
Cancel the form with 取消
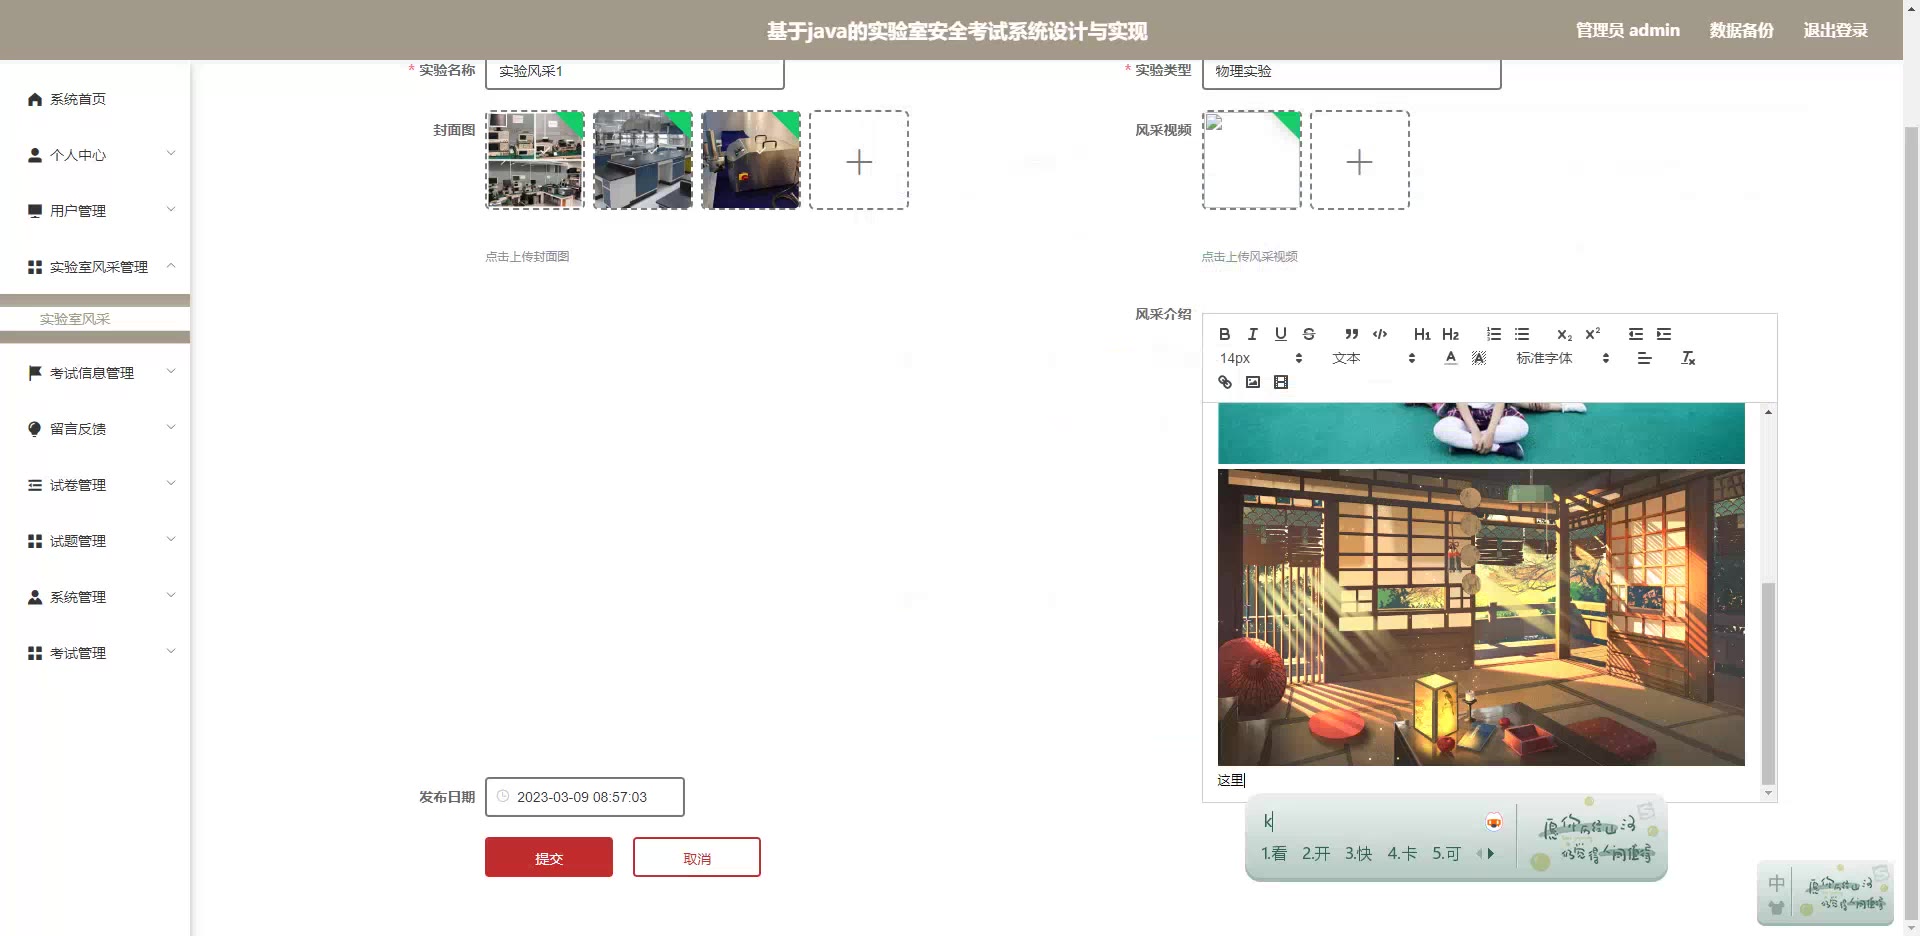(697, 857)
